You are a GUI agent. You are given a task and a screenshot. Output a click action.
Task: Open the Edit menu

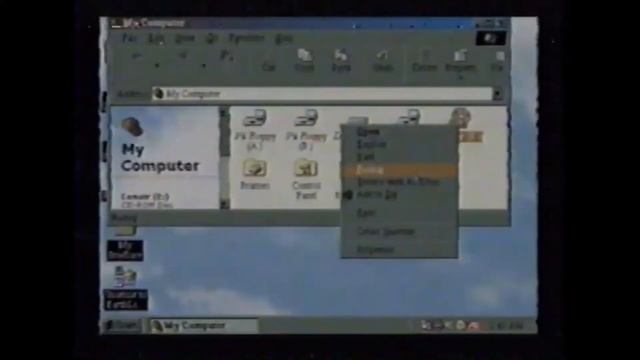pyautogui.click(x=156, y=39)
